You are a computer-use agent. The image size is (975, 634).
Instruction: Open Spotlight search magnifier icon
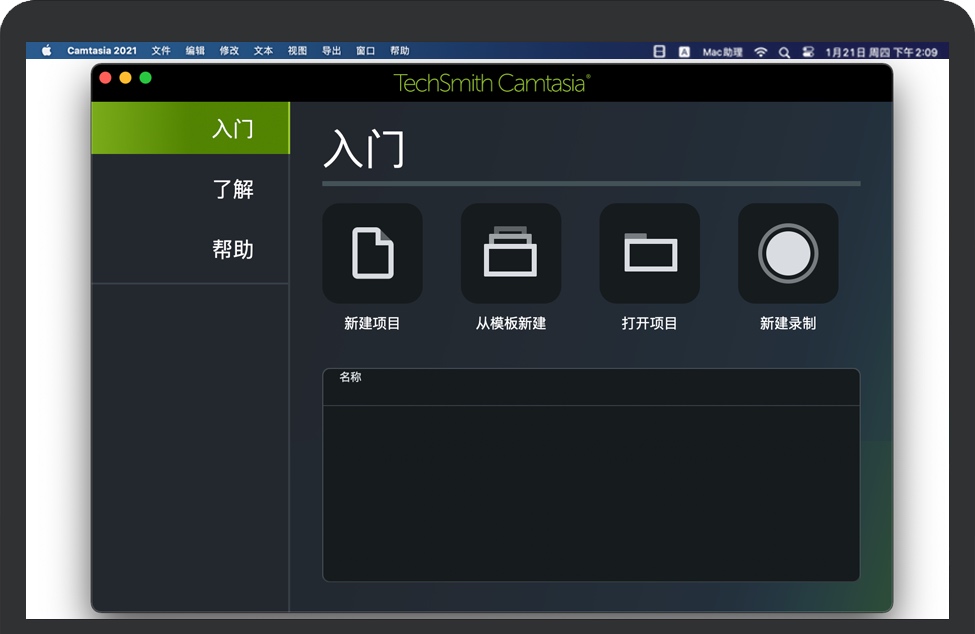click(785, 52)
